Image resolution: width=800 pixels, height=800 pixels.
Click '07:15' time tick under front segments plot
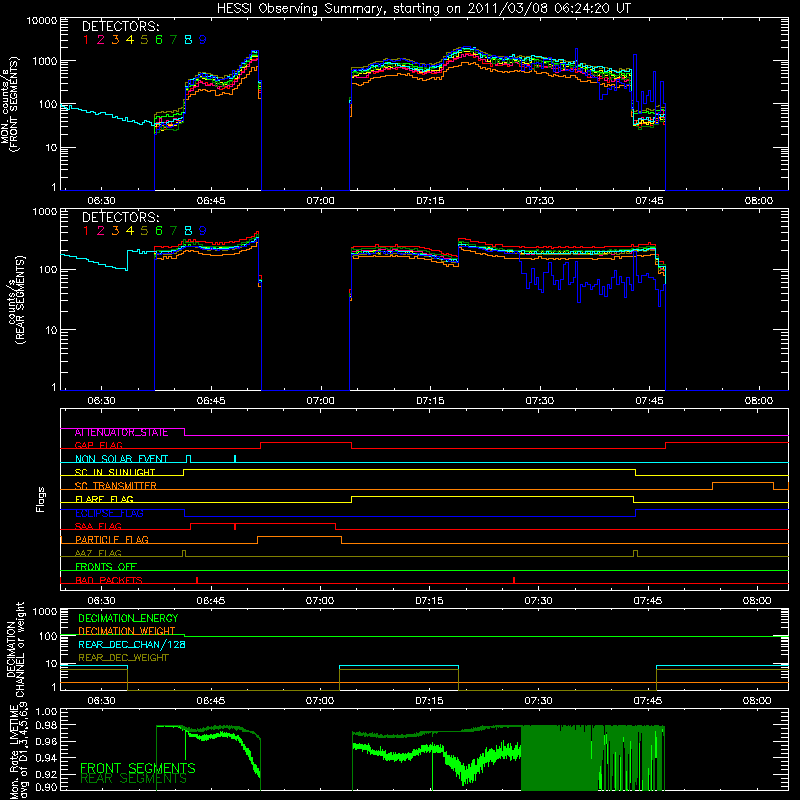[430, 201]
